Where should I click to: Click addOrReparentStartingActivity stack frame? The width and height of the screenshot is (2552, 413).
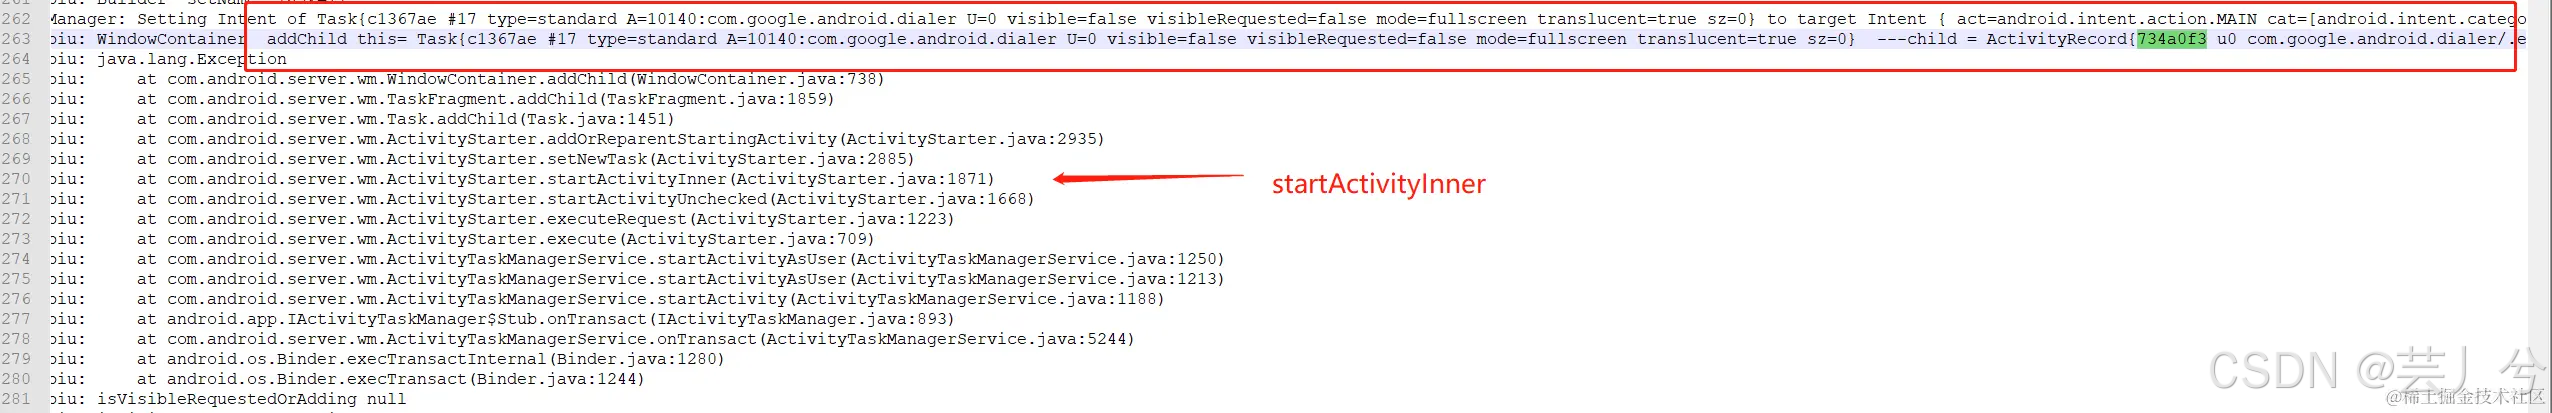[621, 139]
